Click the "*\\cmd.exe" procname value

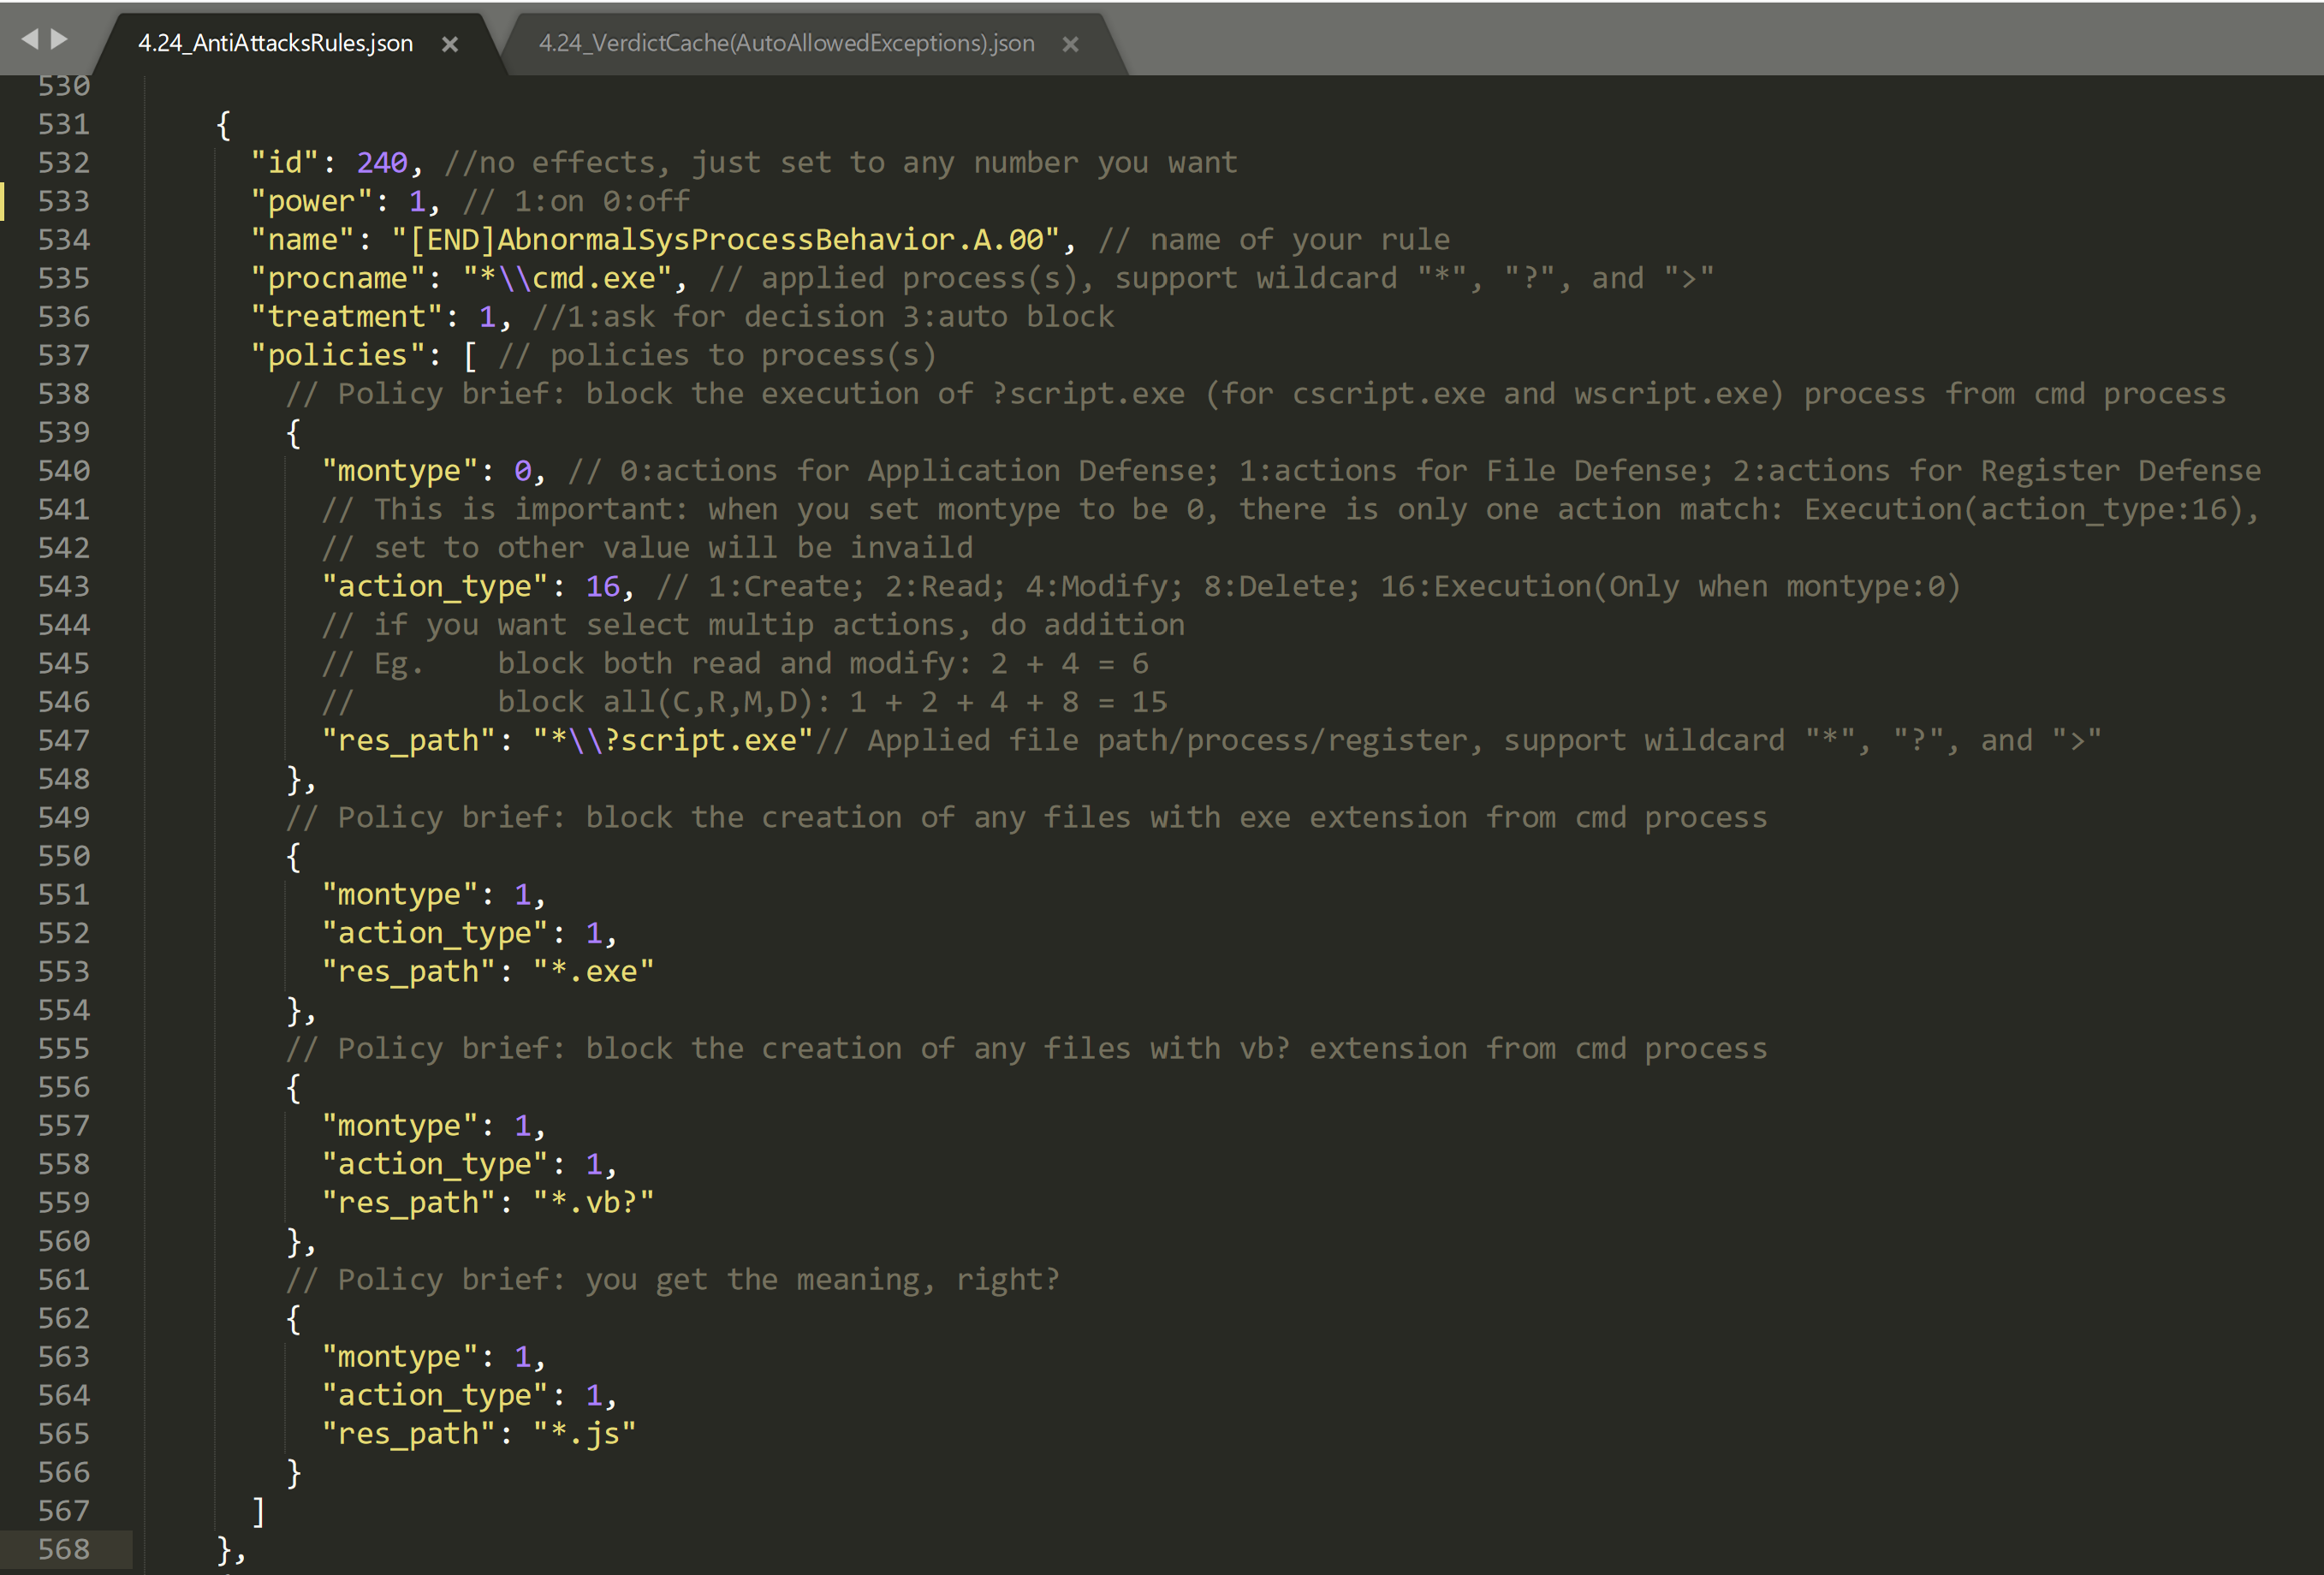567,278
